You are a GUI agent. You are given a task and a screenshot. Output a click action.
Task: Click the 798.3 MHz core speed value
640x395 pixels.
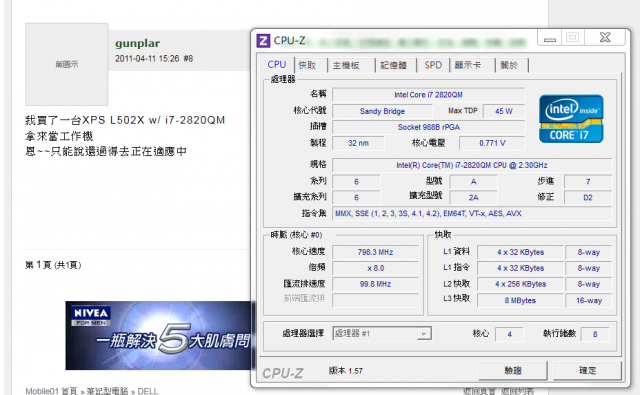tap(376, 252)
